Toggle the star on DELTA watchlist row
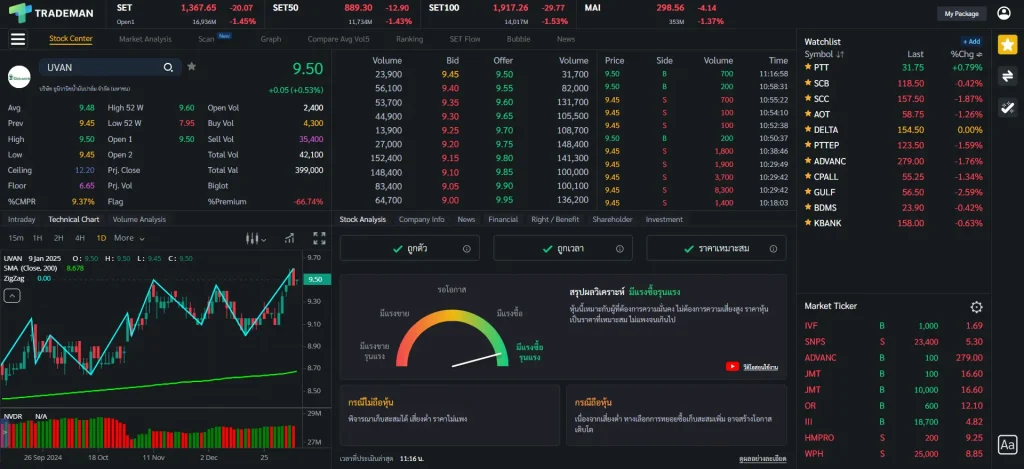Viewport: 1024px width, 469px height. [x=808, y=129]
